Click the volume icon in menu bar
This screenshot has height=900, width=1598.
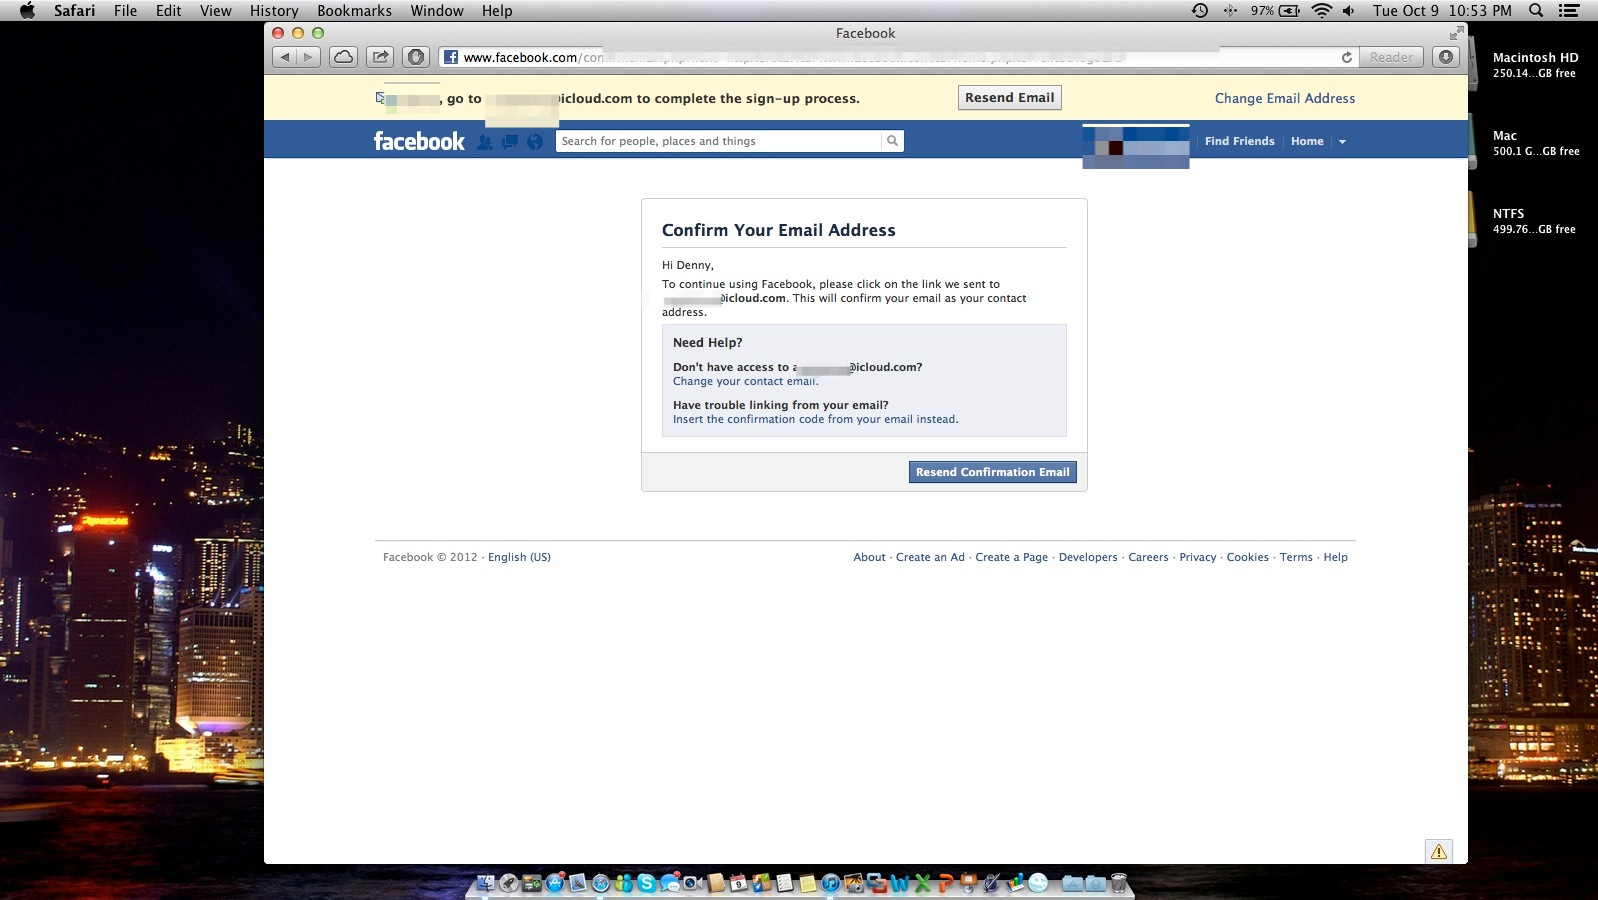pos(1349,11)
